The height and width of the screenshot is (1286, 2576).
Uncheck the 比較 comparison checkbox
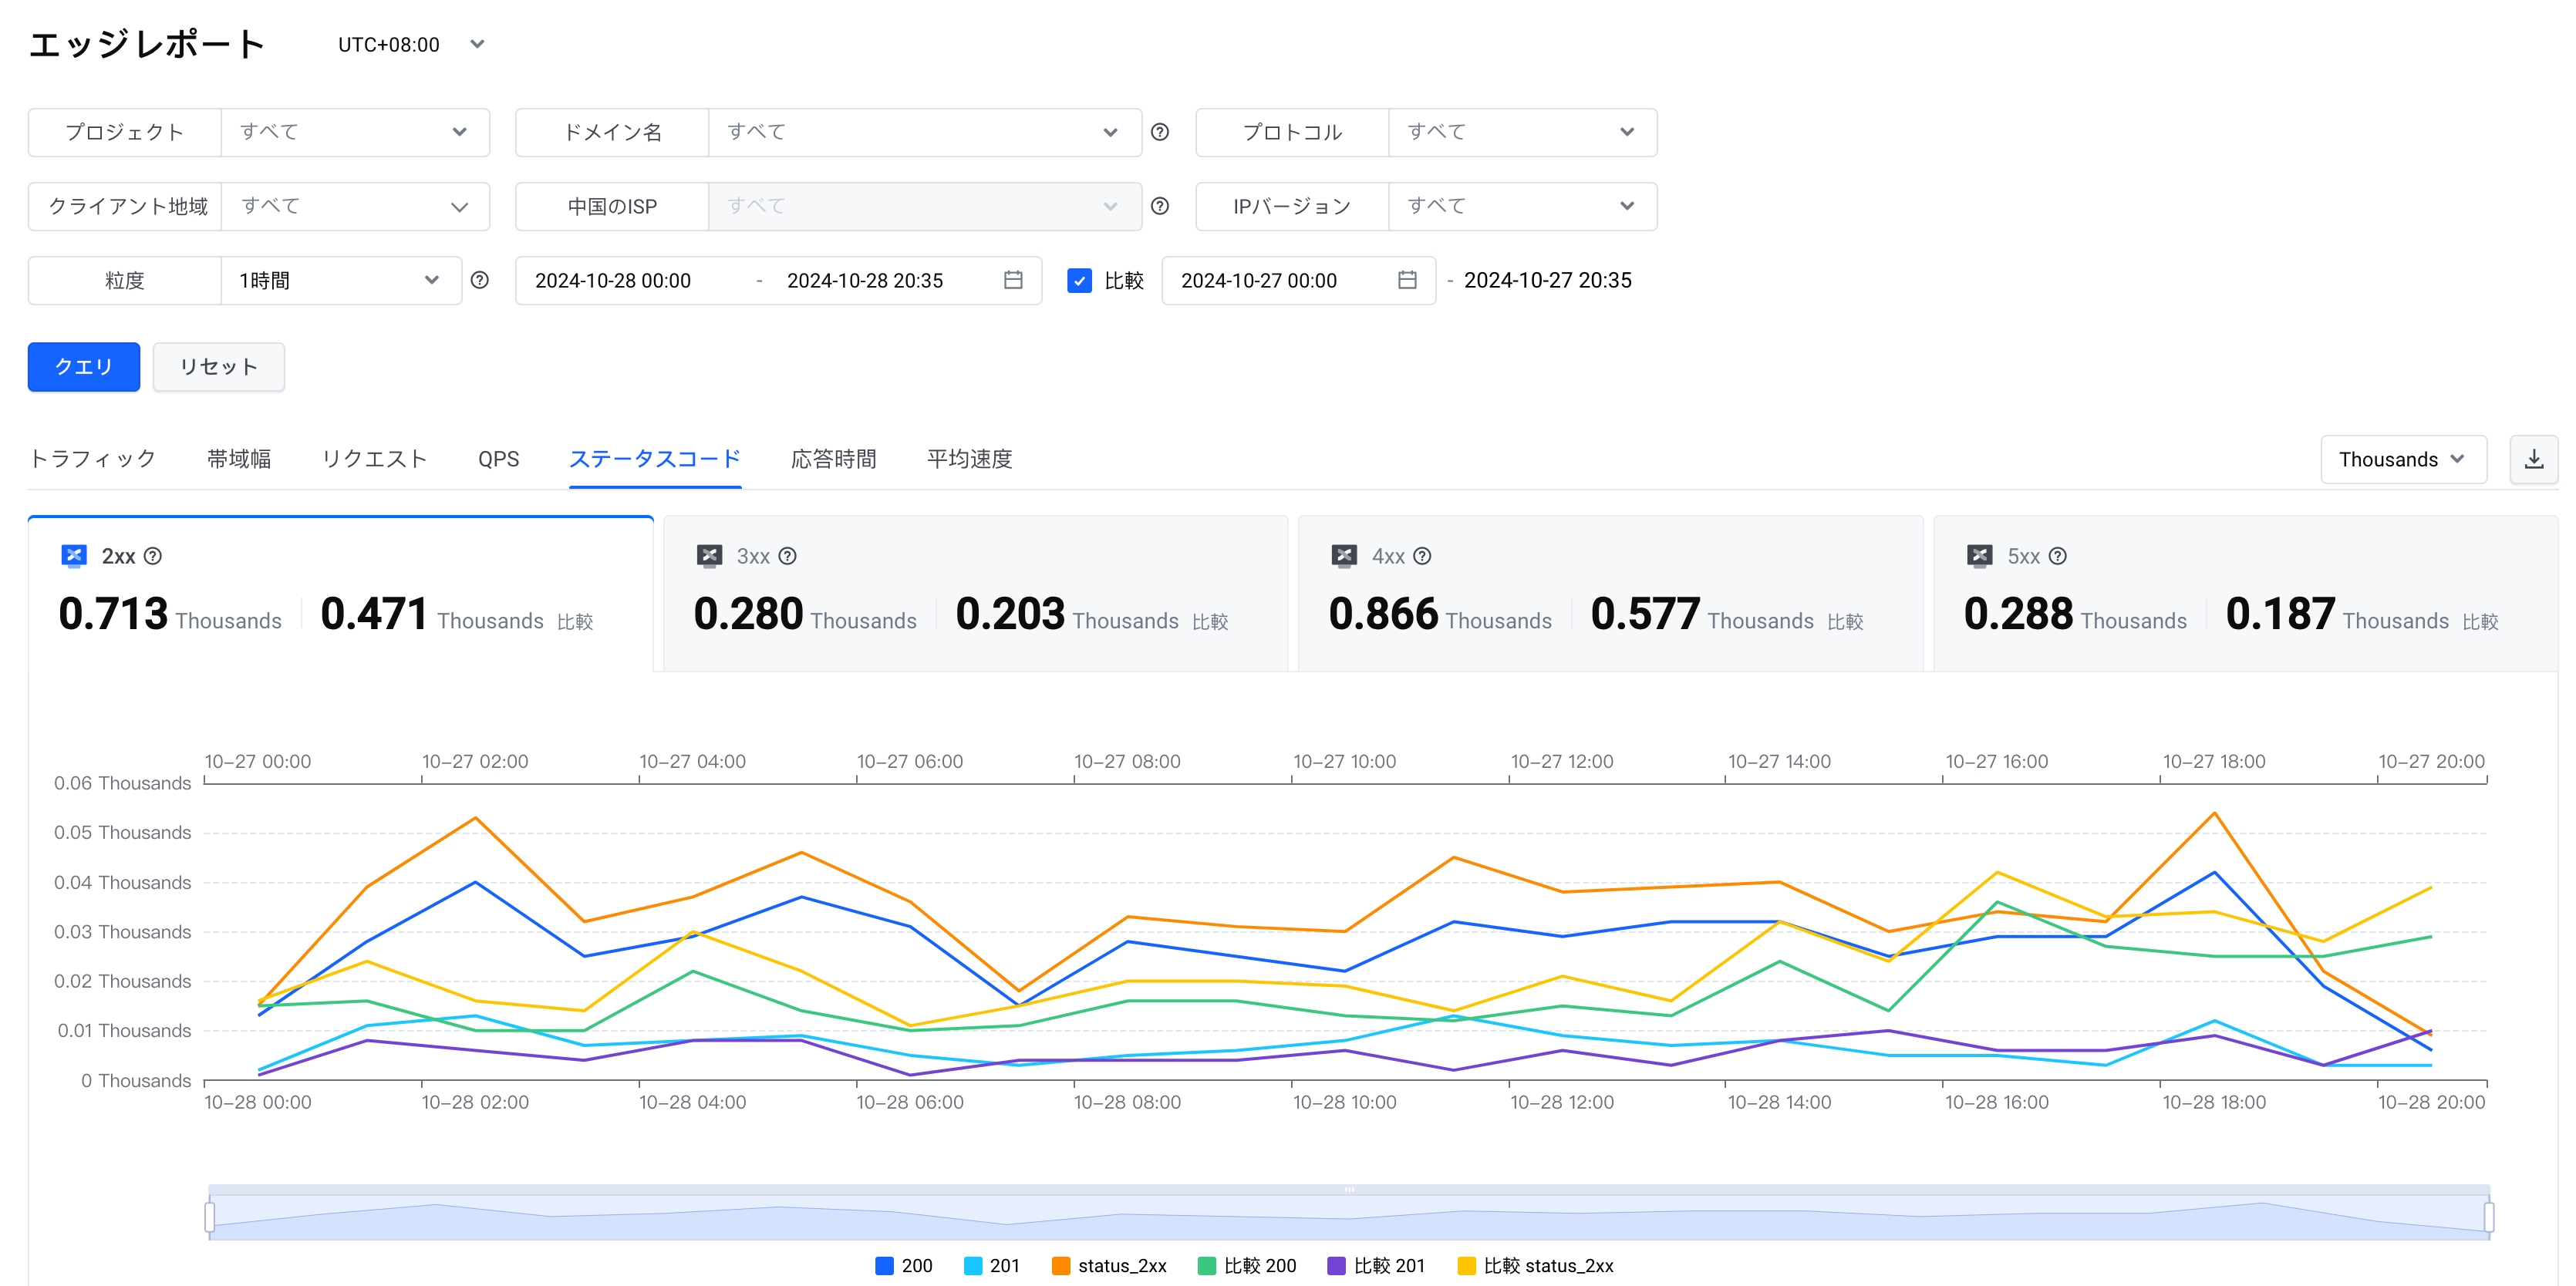click(1079, 281)
